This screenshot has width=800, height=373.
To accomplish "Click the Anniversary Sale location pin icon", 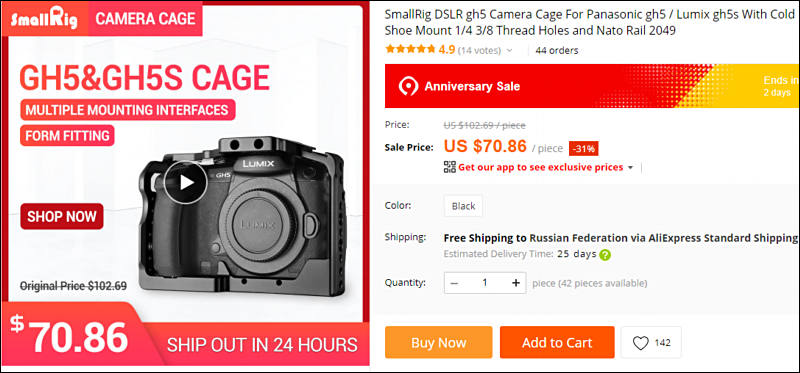I will [409, 86].
